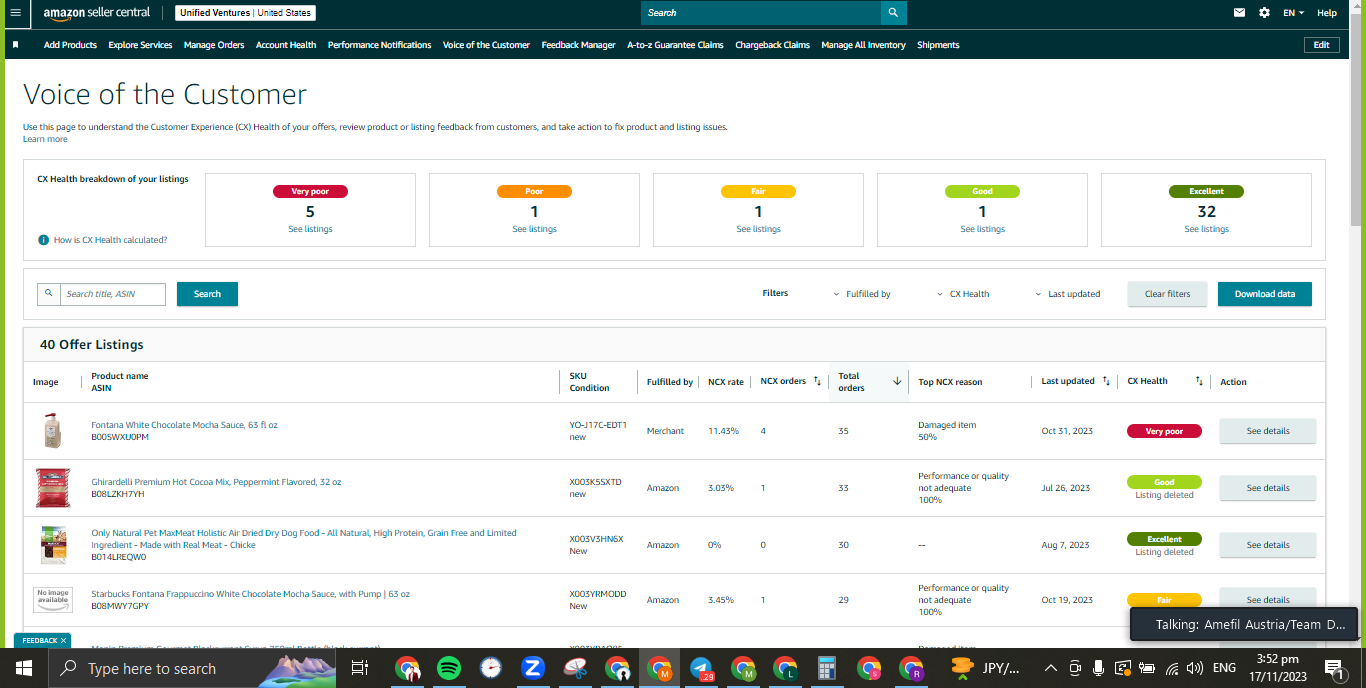Open Shipments menu item
The height and width of the screenshot is (688, 1366).
tap(938, 45)
